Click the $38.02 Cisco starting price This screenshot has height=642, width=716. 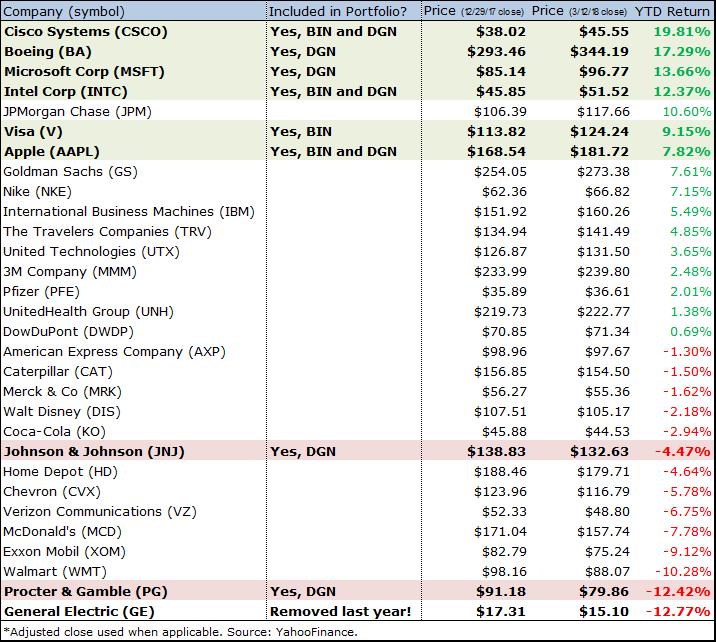click(x=501, y=32)
